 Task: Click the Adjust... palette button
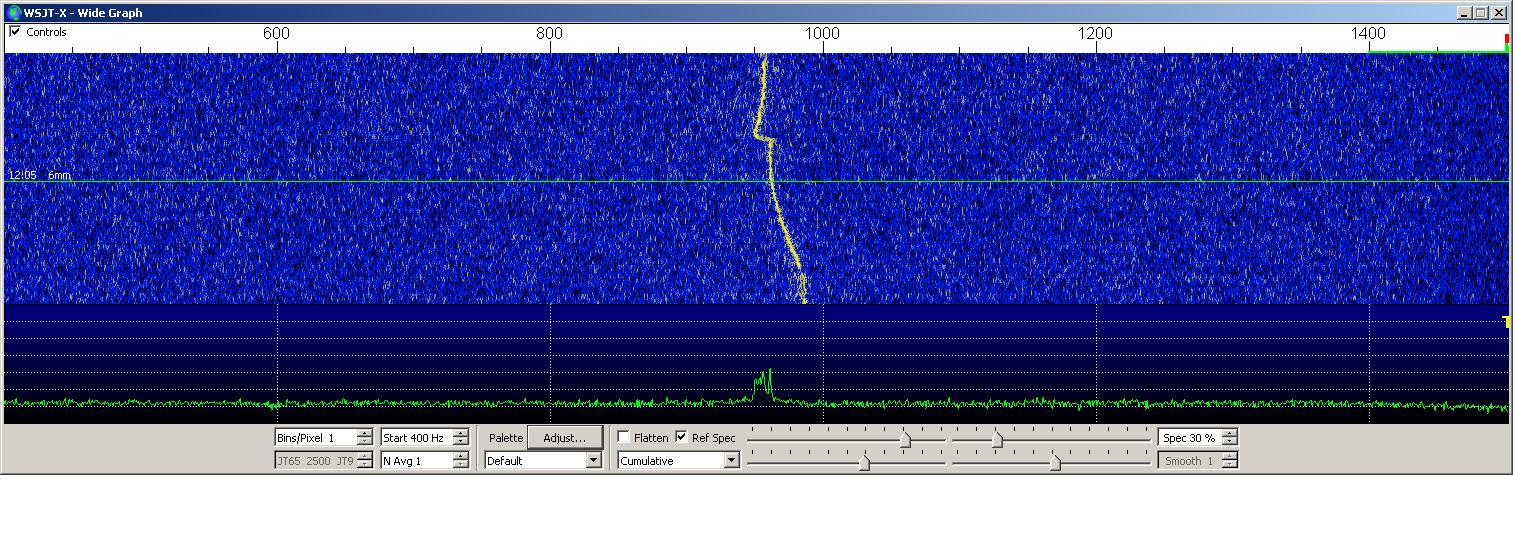(565, 438)
